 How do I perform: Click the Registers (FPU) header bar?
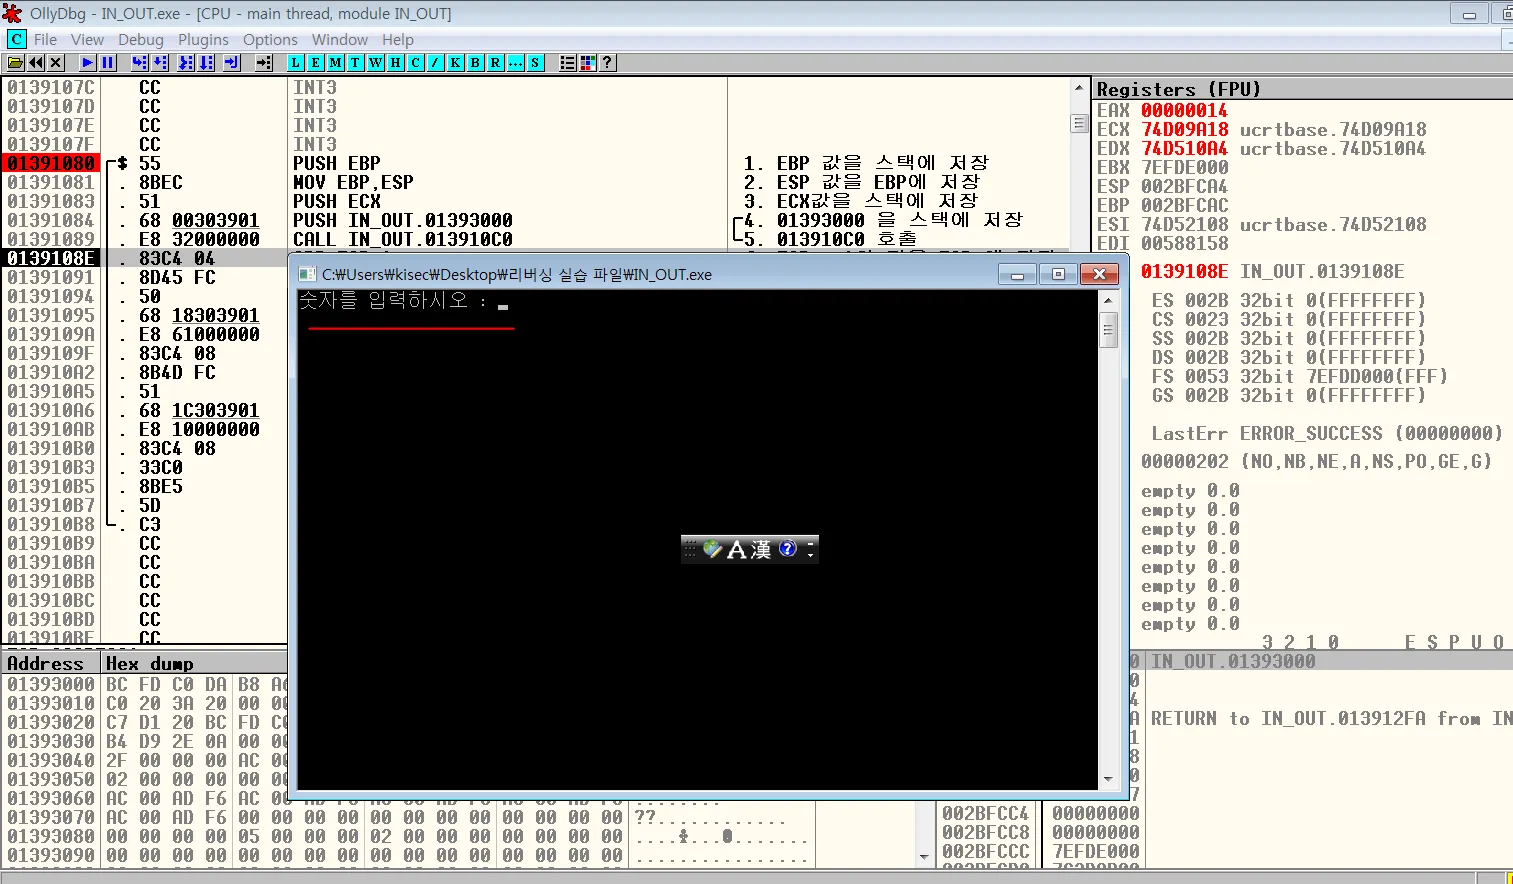click(1304, 89)
